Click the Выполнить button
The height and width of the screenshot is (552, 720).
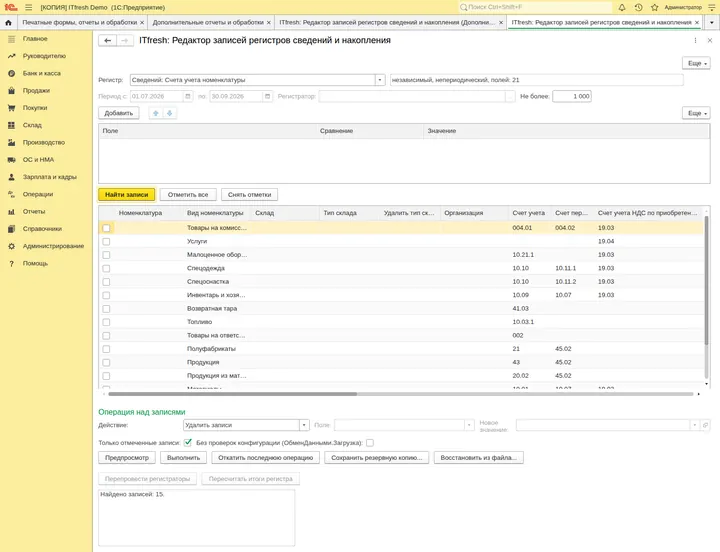pyautogui.click(x=184, y=458)
